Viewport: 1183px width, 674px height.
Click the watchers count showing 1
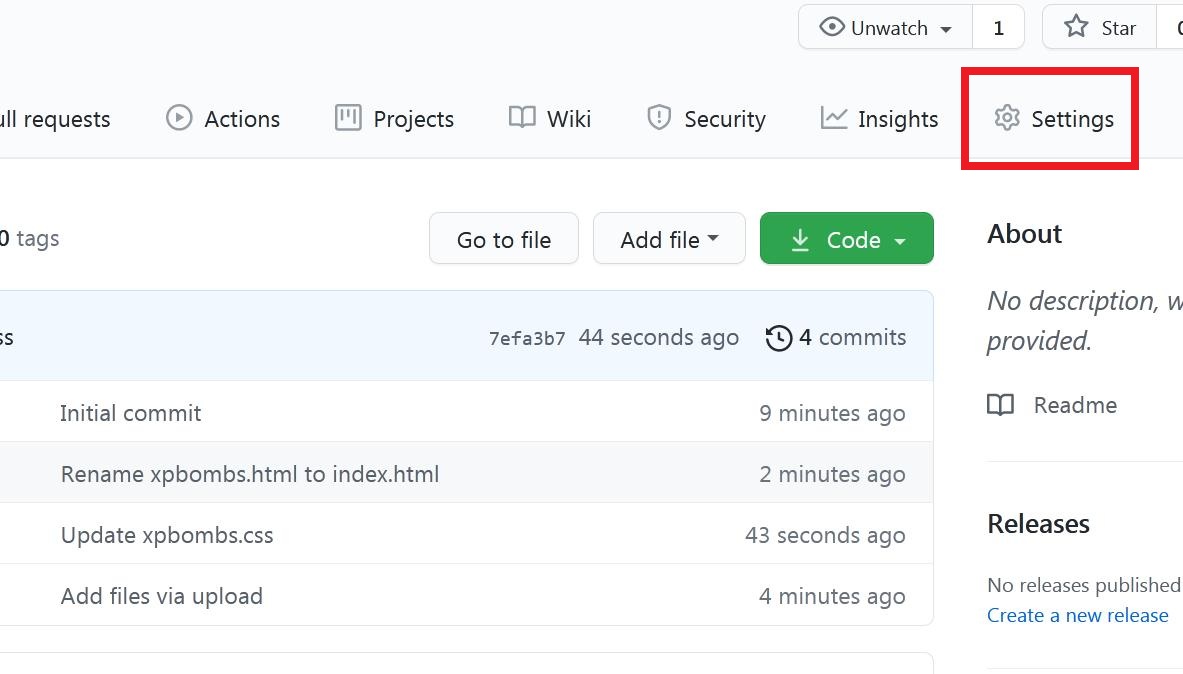(x=998, y=28)
